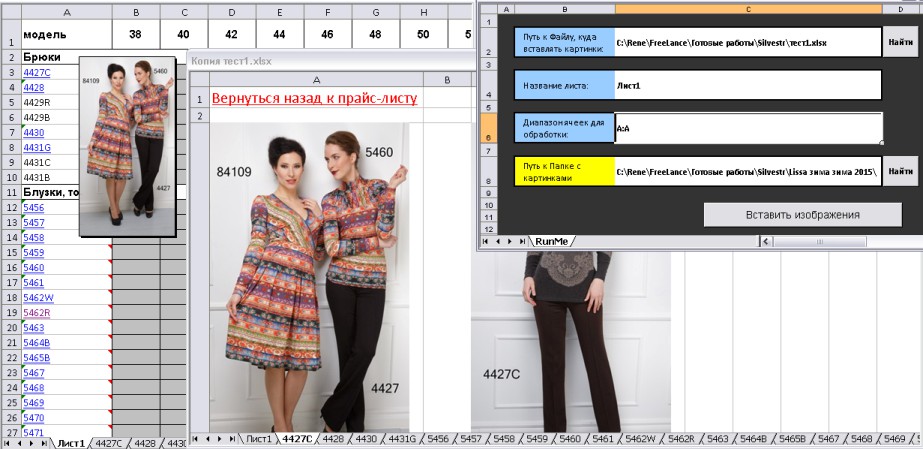Open model link 5470 in column A
Image resolution: width=923 pixels, height=449 pixels.
[34, 418]
